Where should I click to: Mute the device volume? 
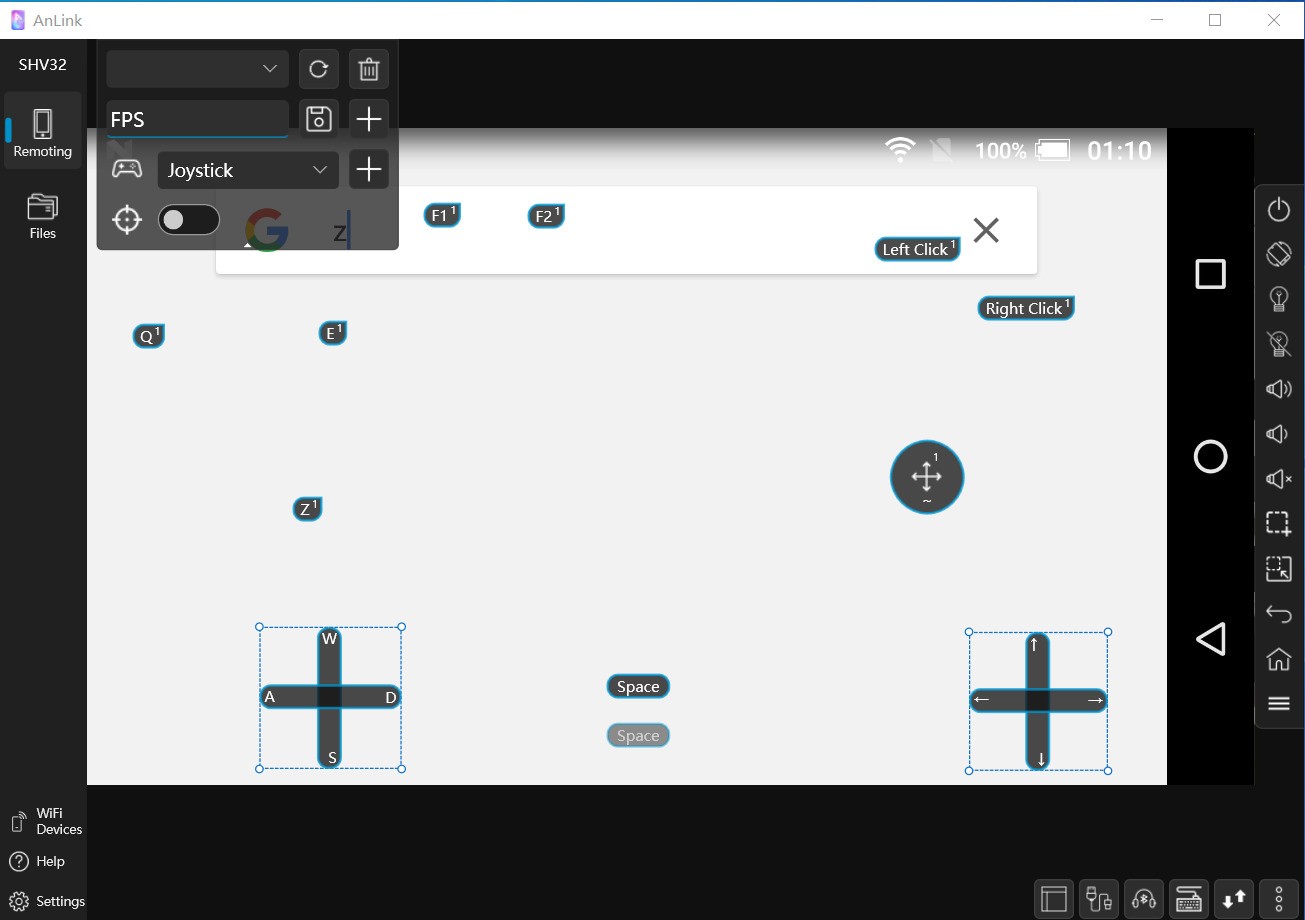pos(1278,479)
